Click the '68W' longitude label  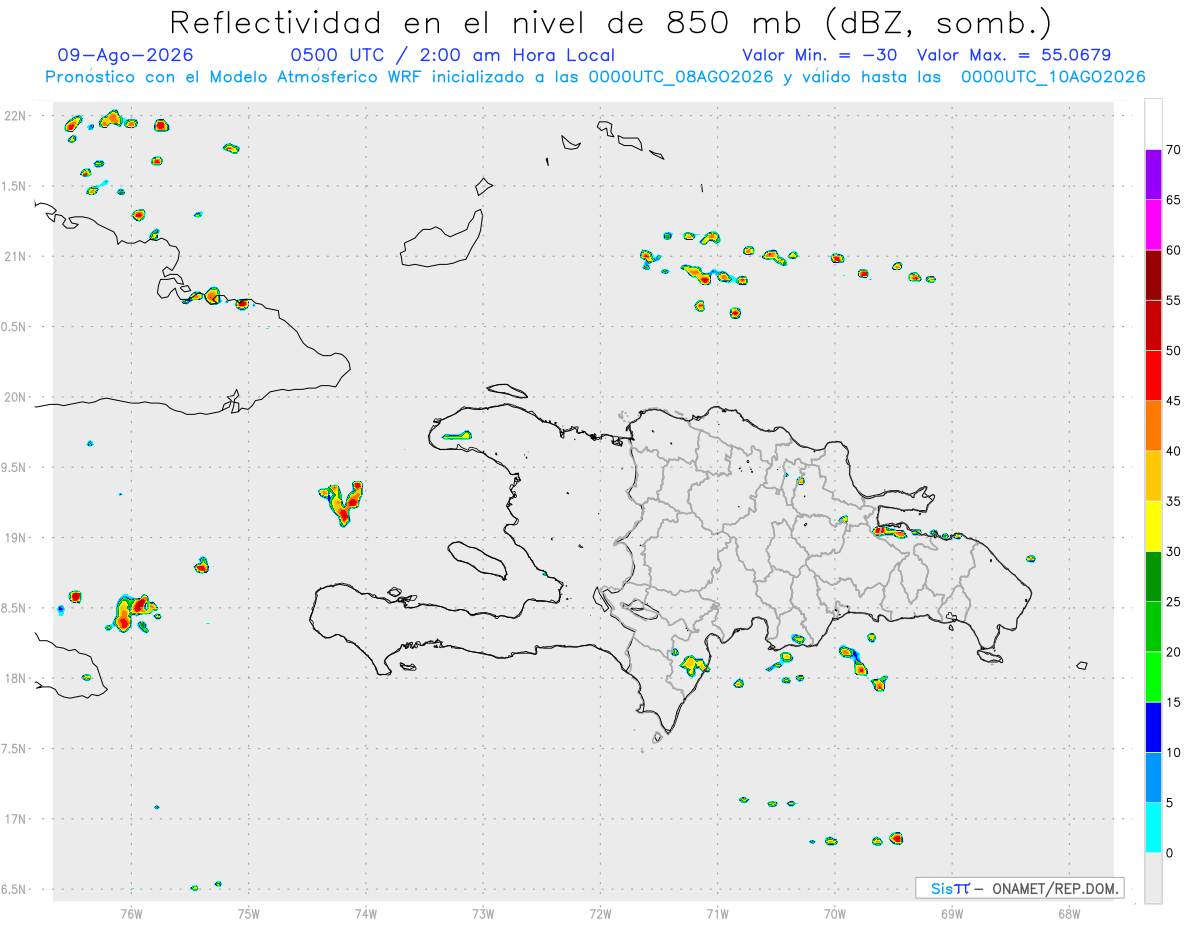click(1069, 912)
